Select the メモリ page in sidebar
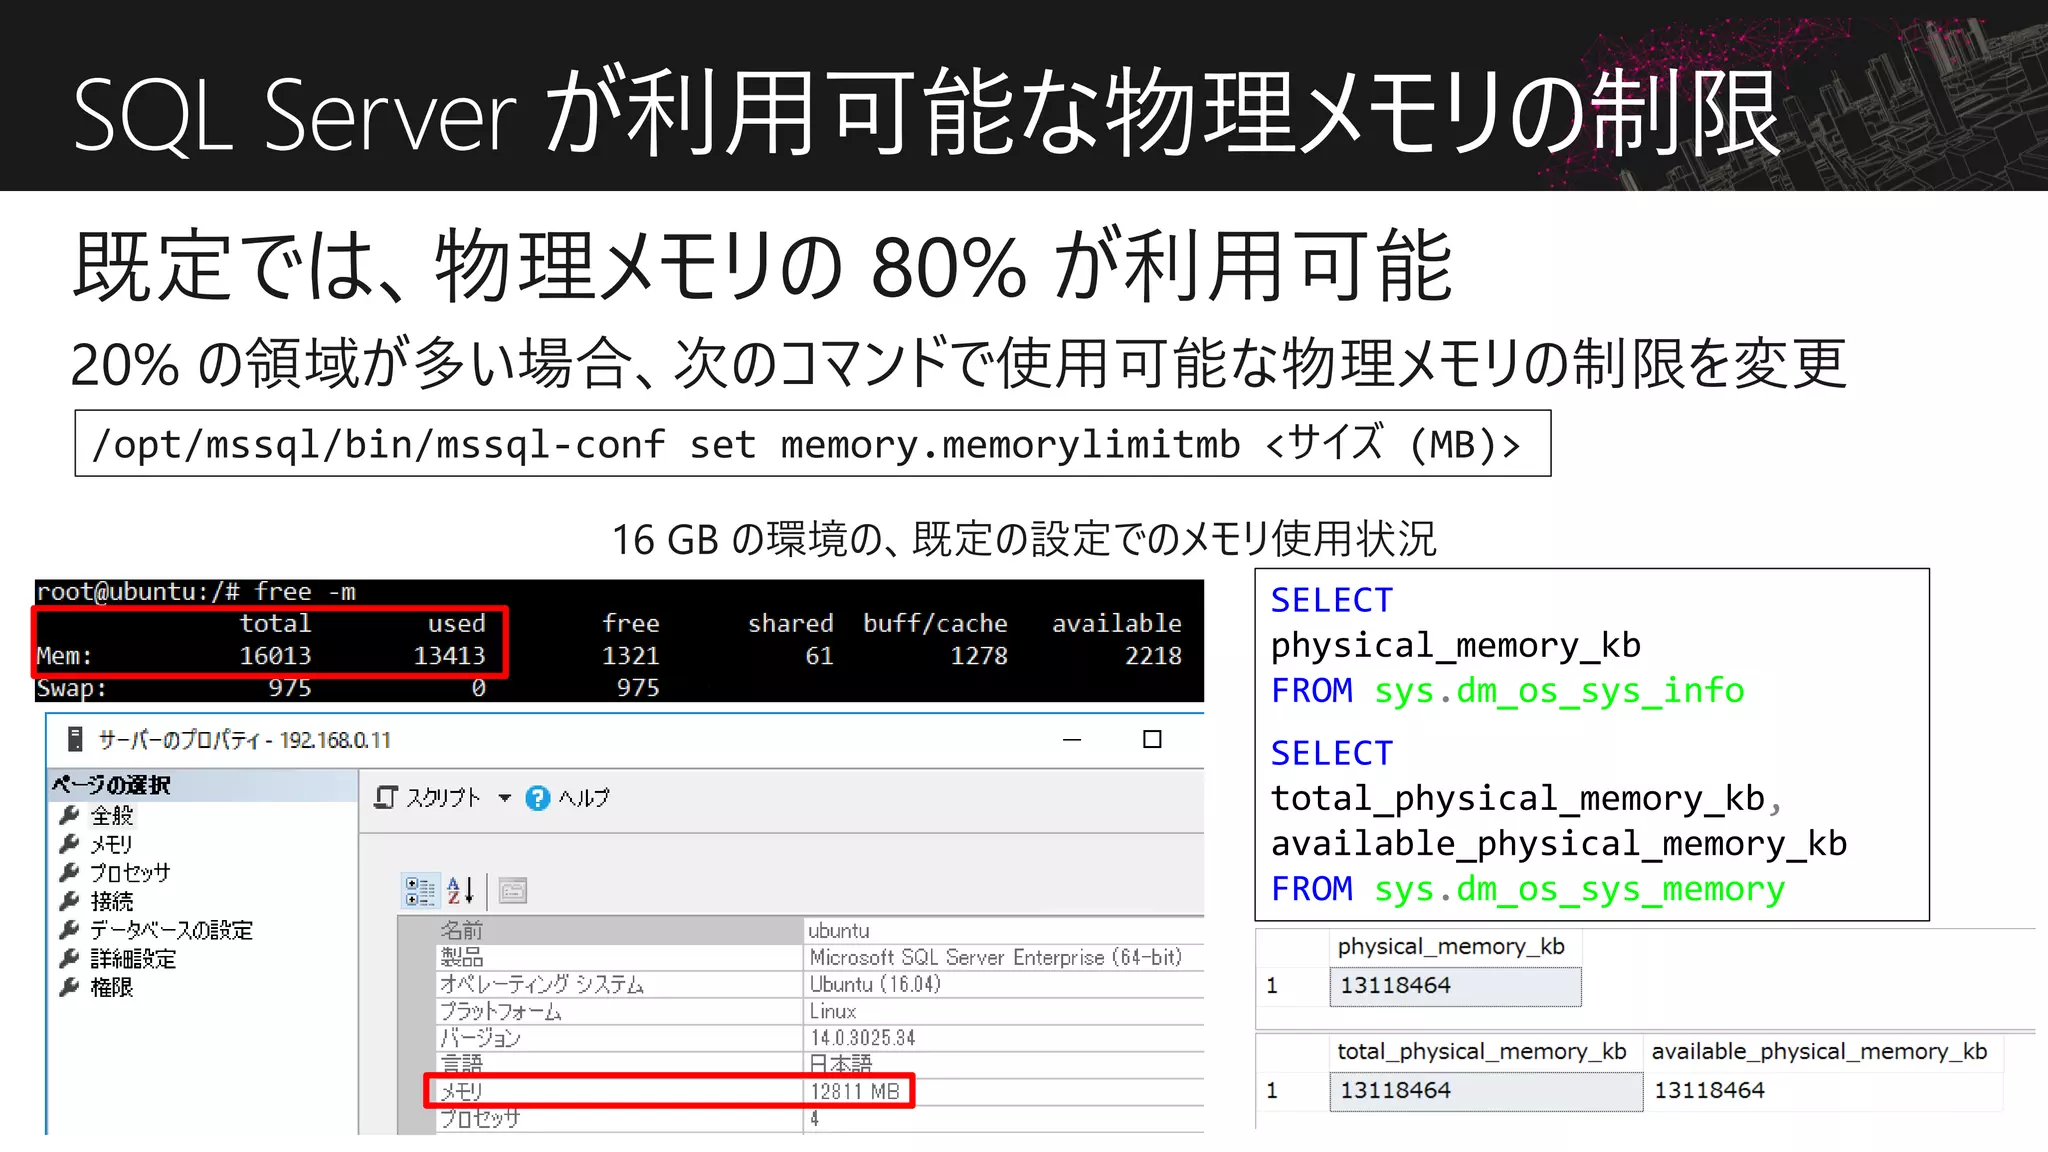The image size is (2048, 1152). point(111,844)
